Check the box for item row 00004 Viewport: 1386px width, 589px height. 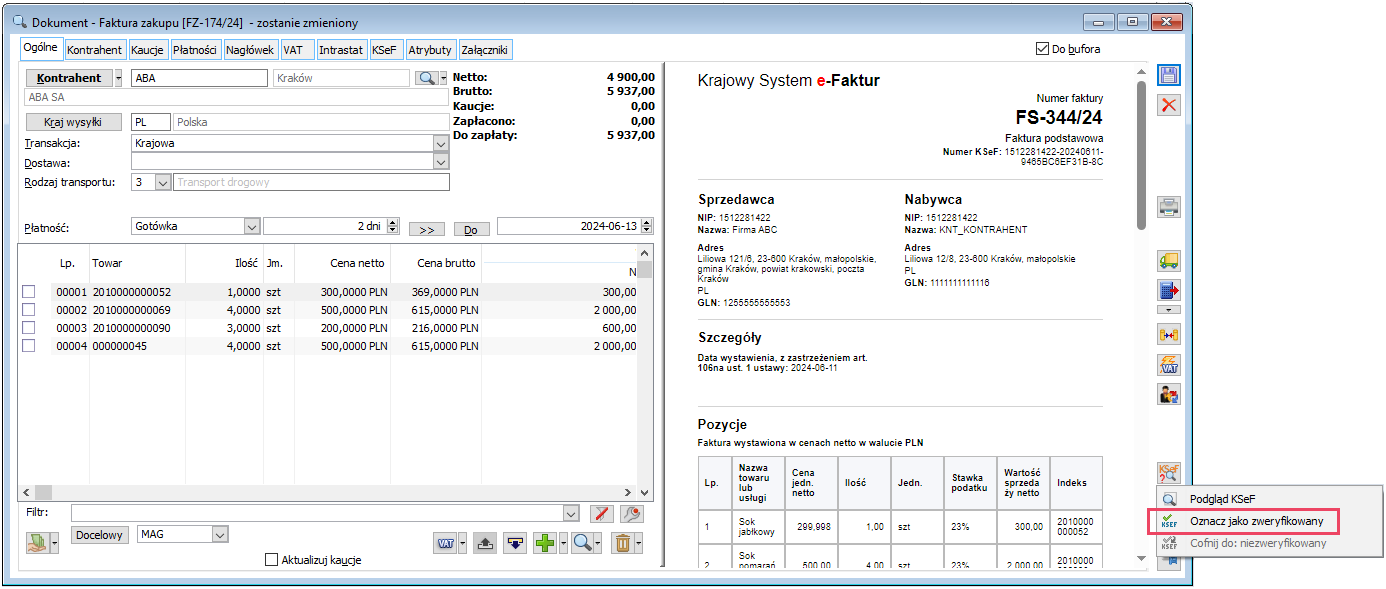[29, 346]
